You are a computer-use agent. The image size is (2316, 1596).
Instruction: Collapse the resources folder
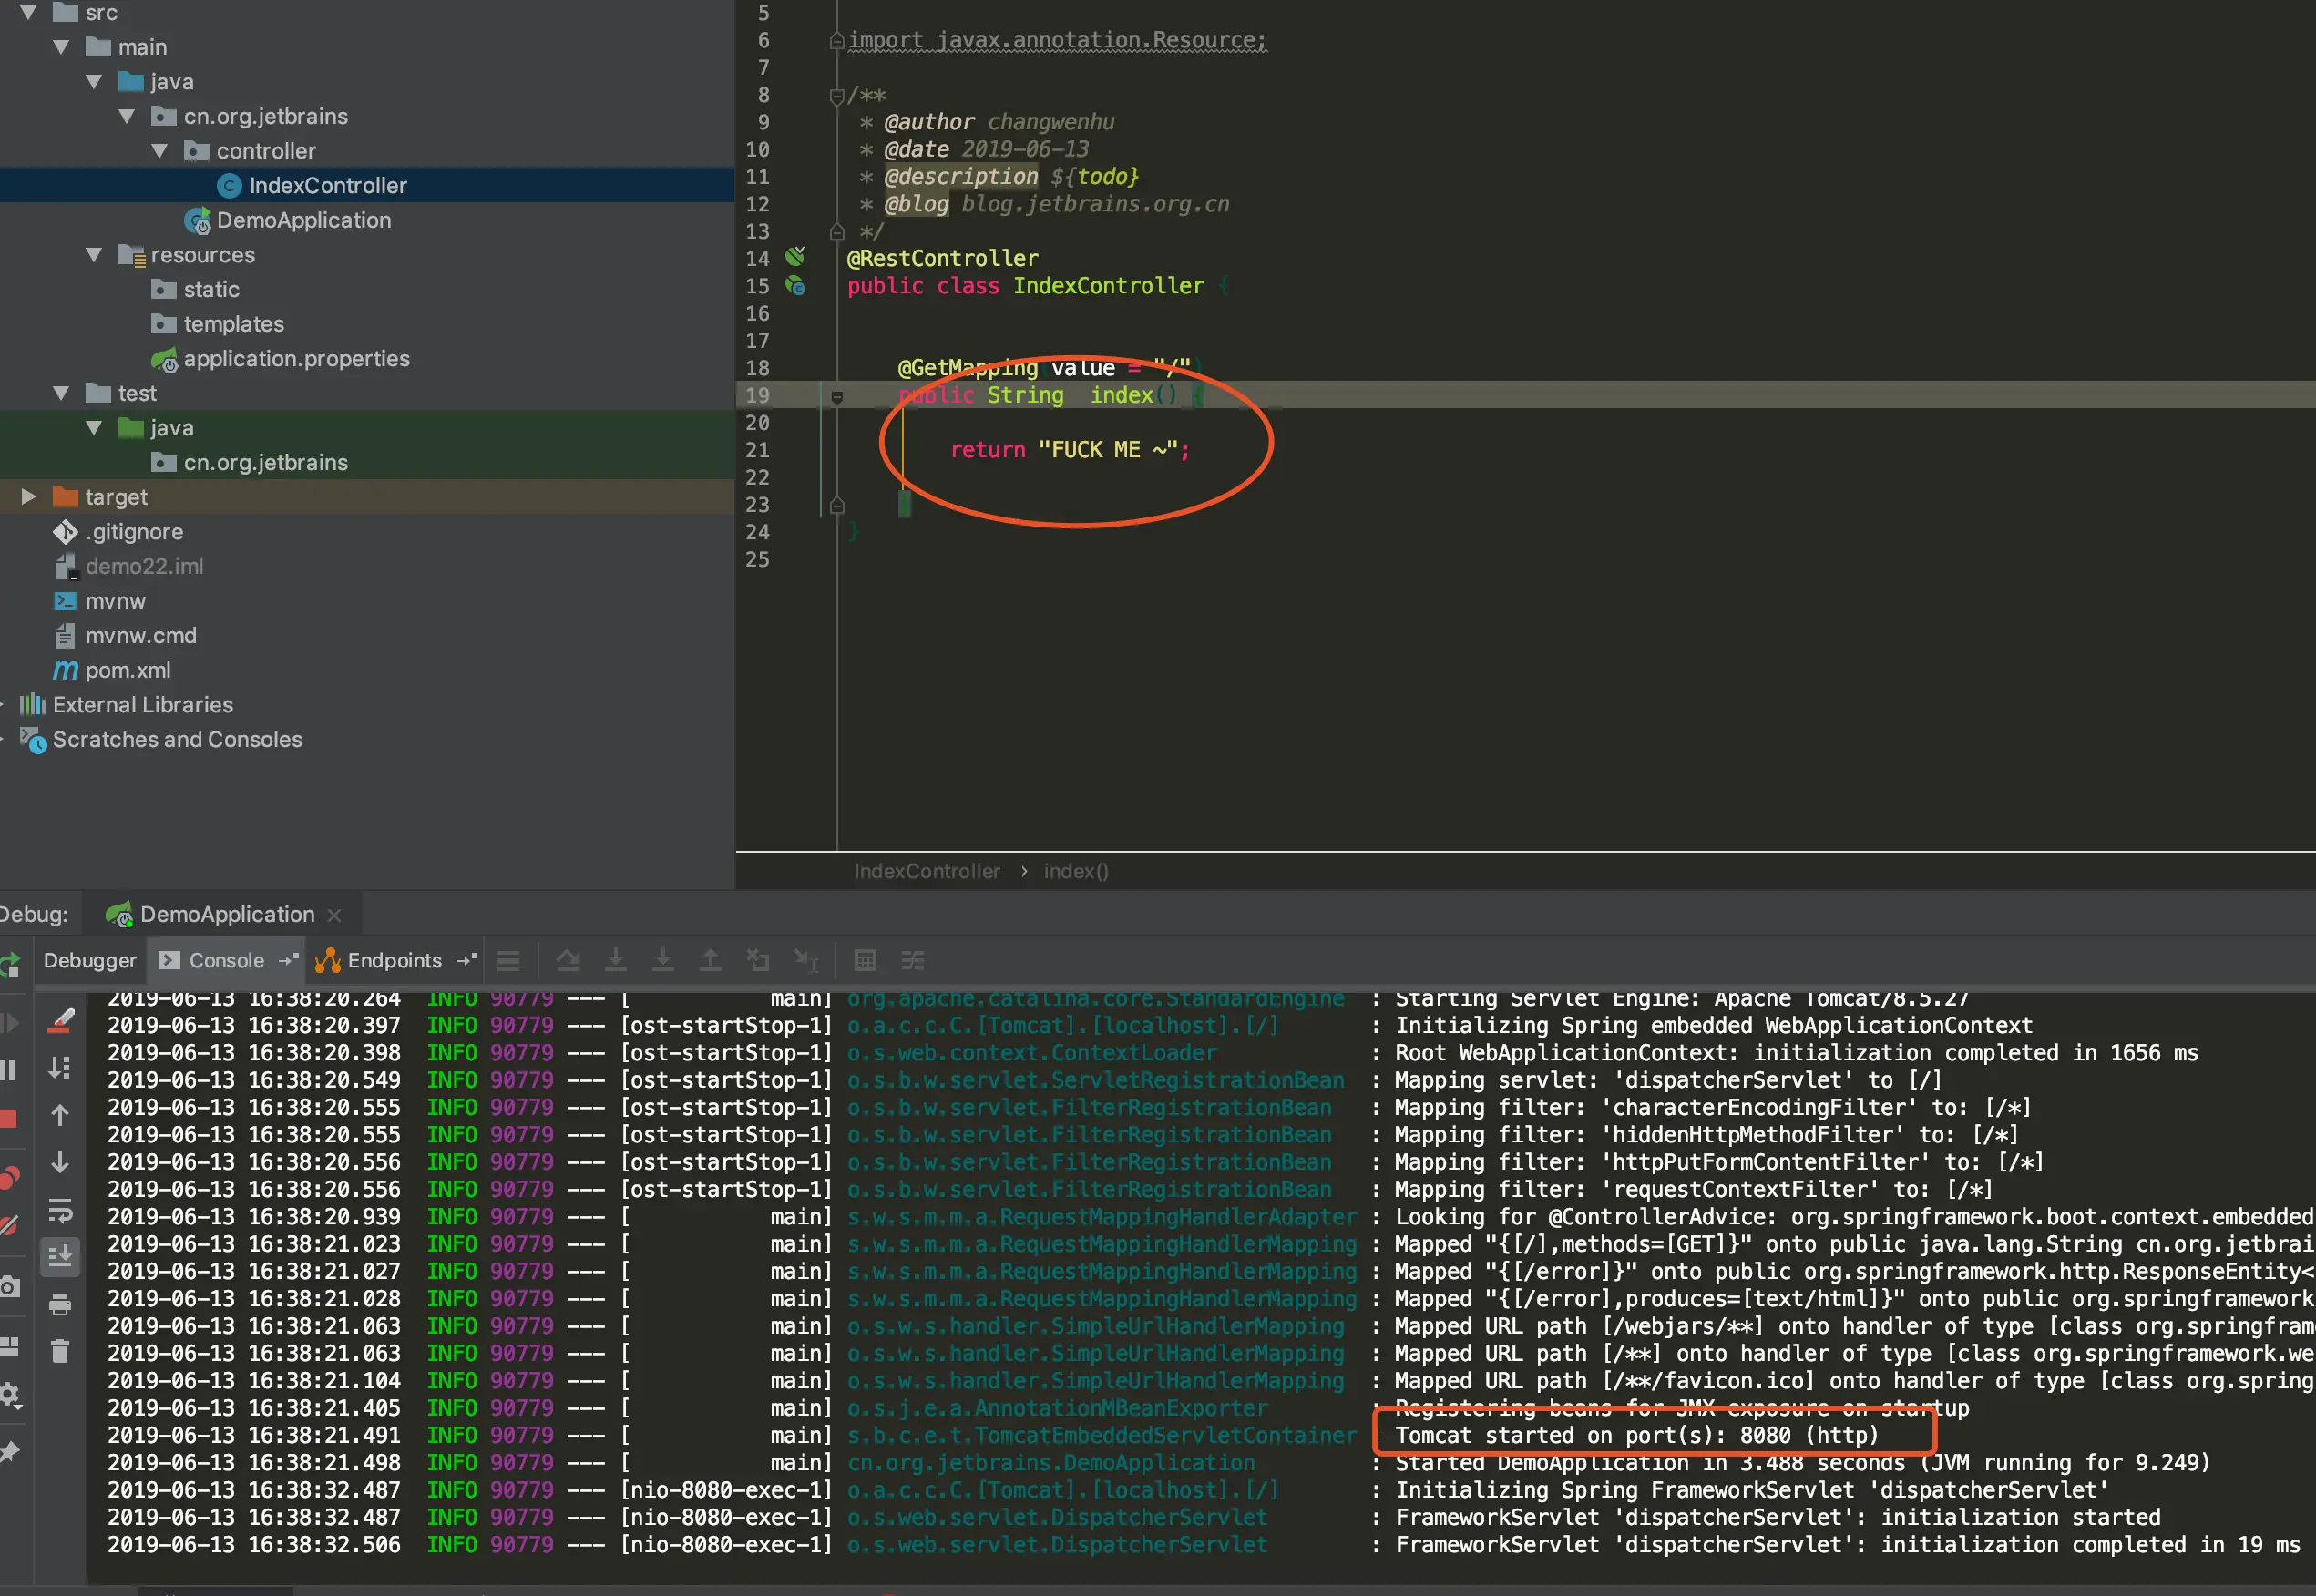[x=94, y=255]
